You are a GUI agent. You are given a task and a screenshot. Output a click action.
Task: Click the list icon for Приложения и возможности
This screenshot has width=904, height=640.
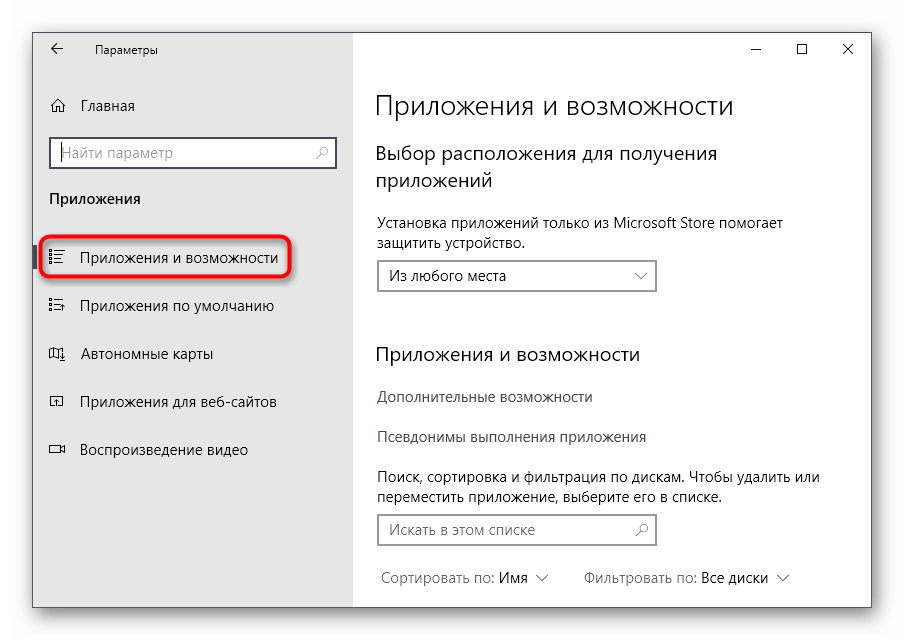pos(57,258)
